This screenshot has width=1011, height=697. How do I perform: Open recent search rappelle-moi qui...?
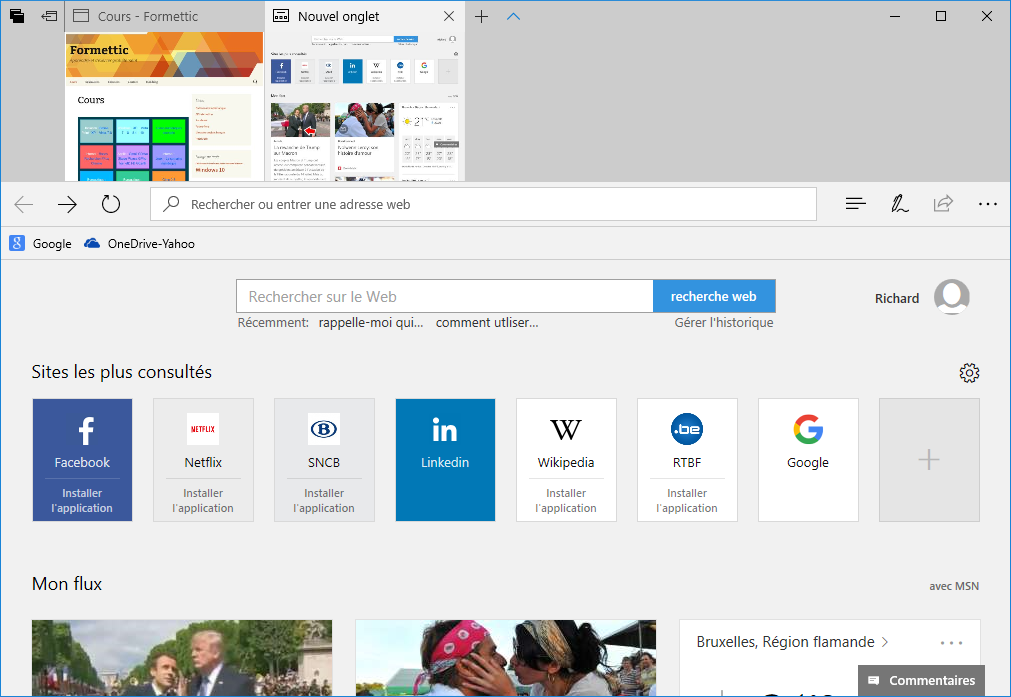tap(371, 322)
